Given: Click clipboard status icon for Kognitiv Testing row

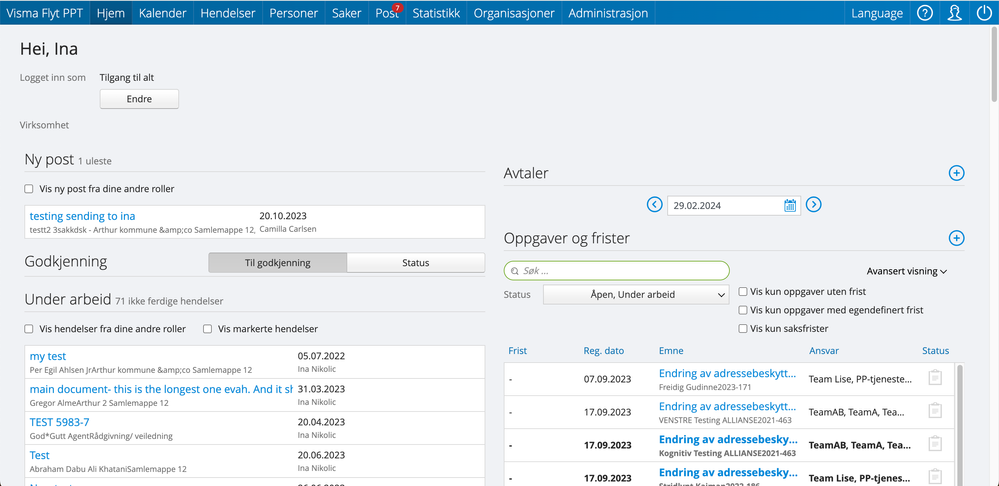Looking at the screenshot, I should point(935,444).
